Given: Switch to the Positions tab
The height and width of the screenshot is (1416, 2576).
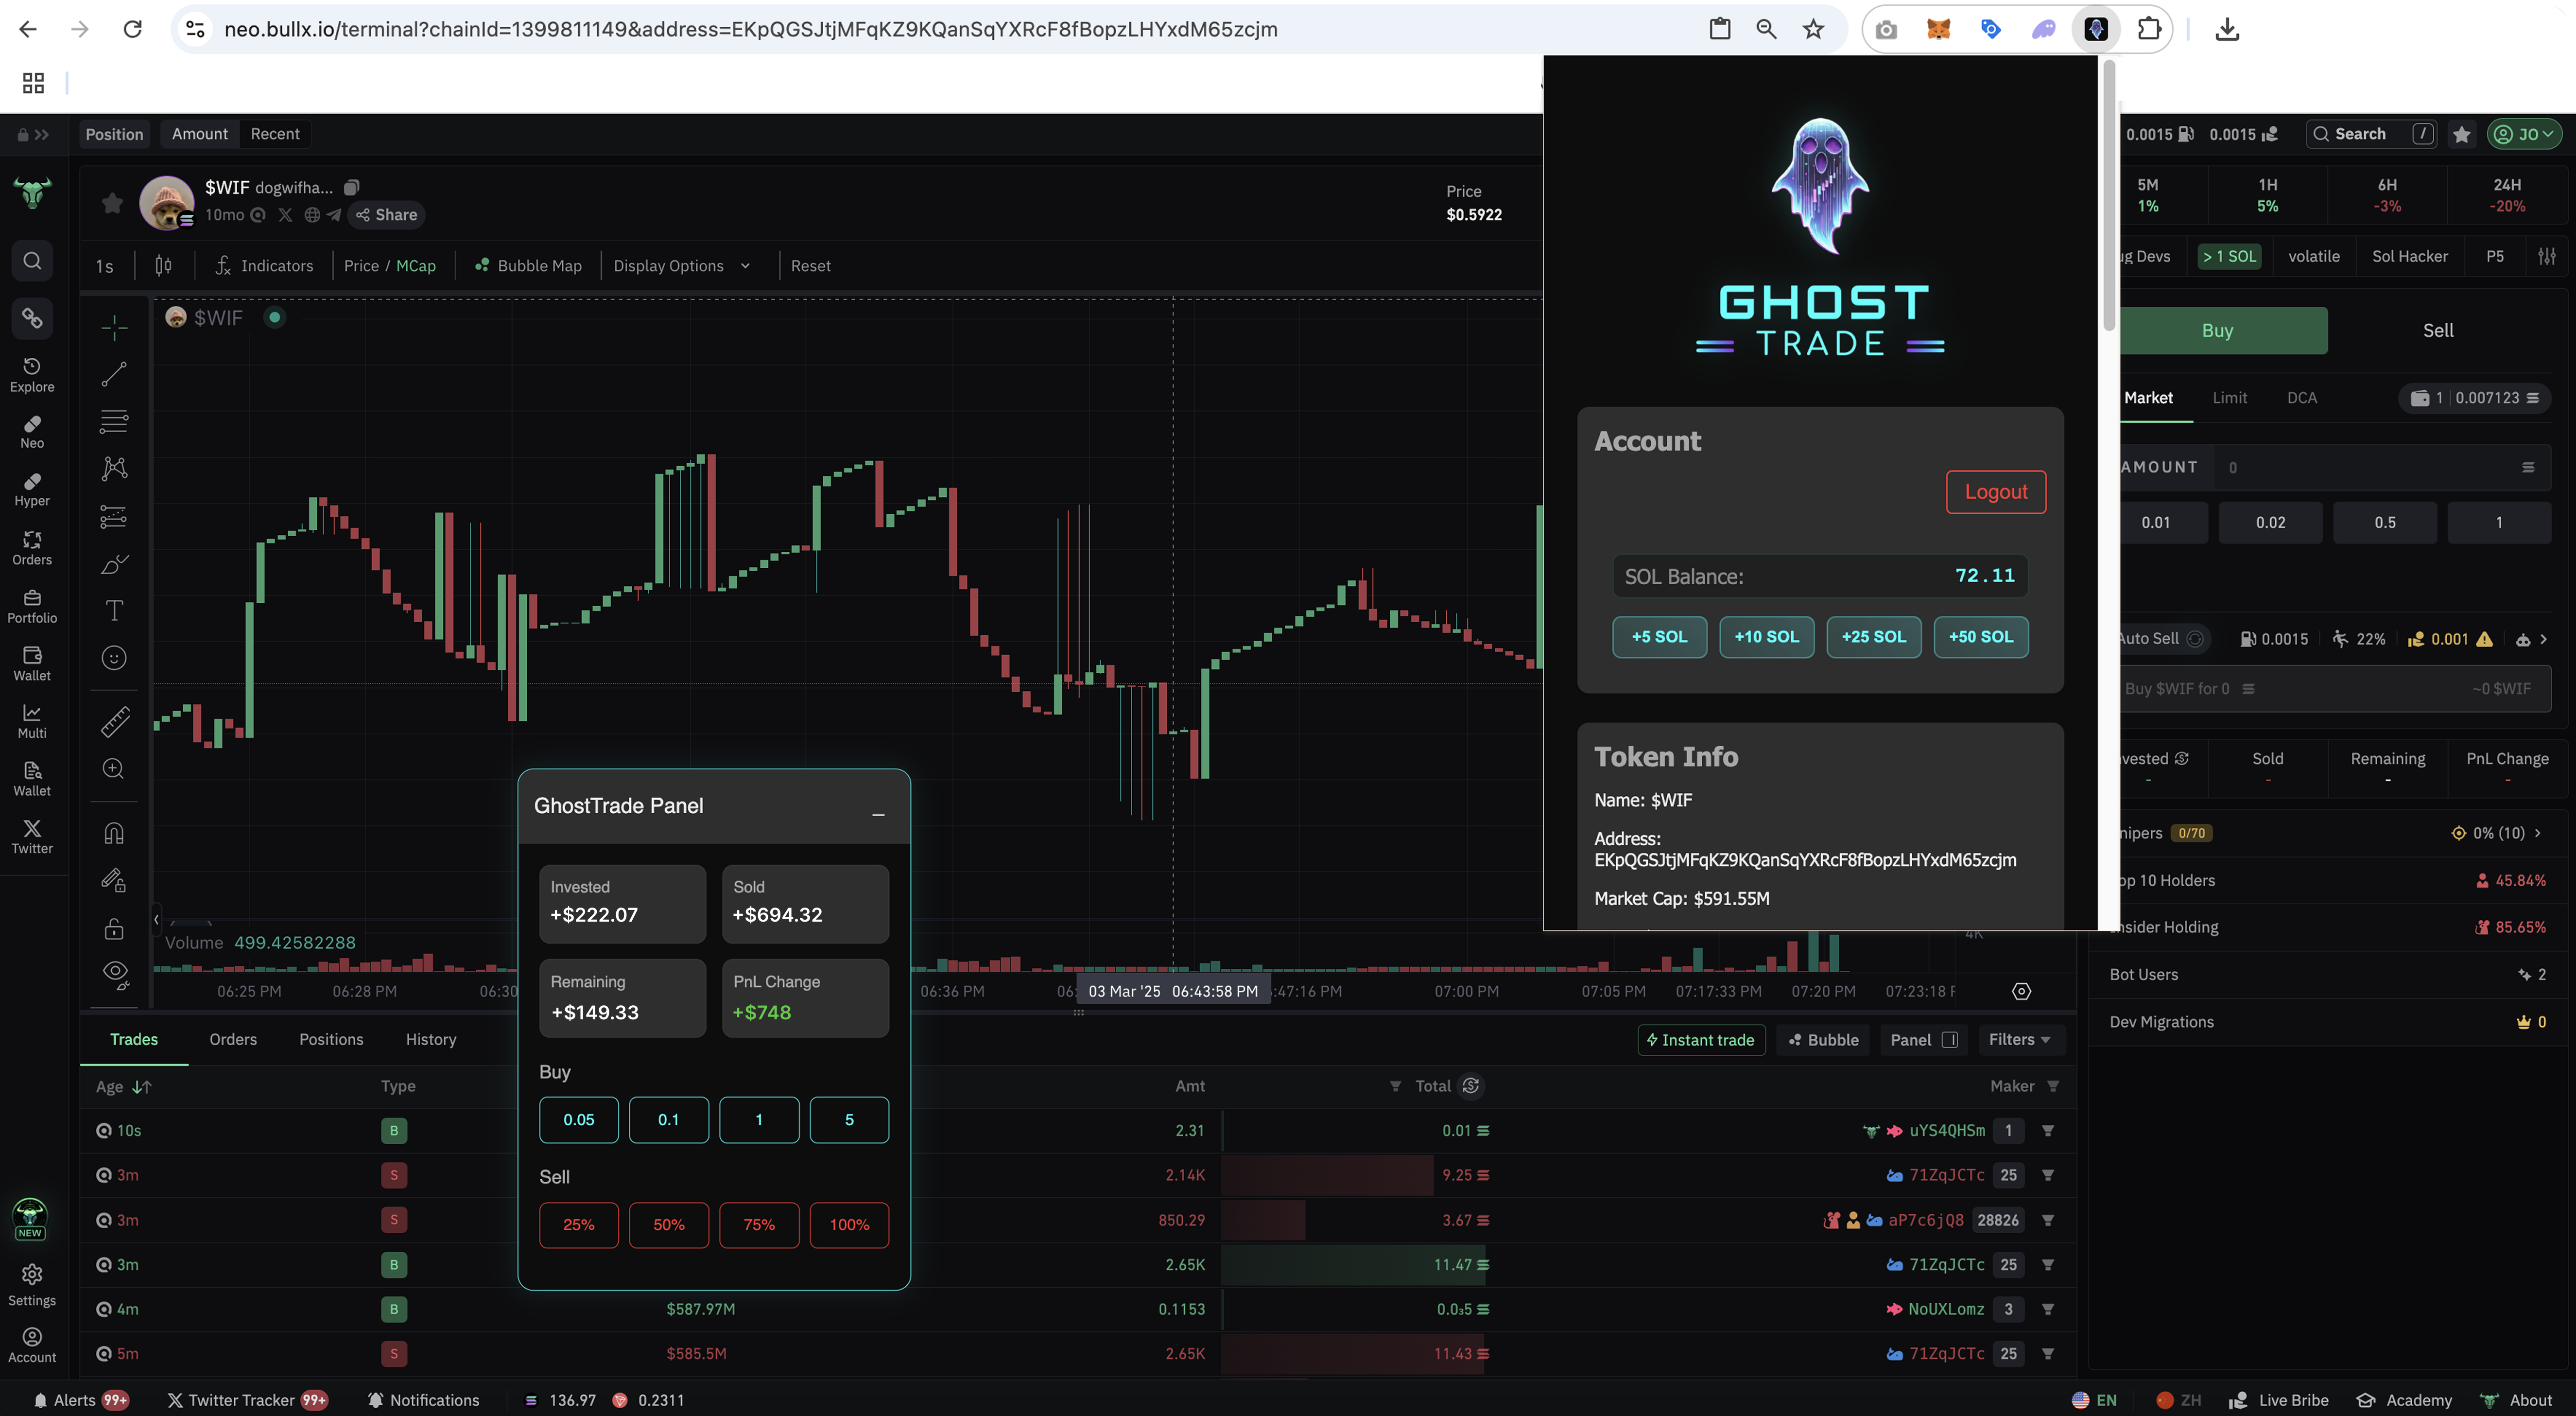Looking at the screenshot, I should tap(331, 1039).
